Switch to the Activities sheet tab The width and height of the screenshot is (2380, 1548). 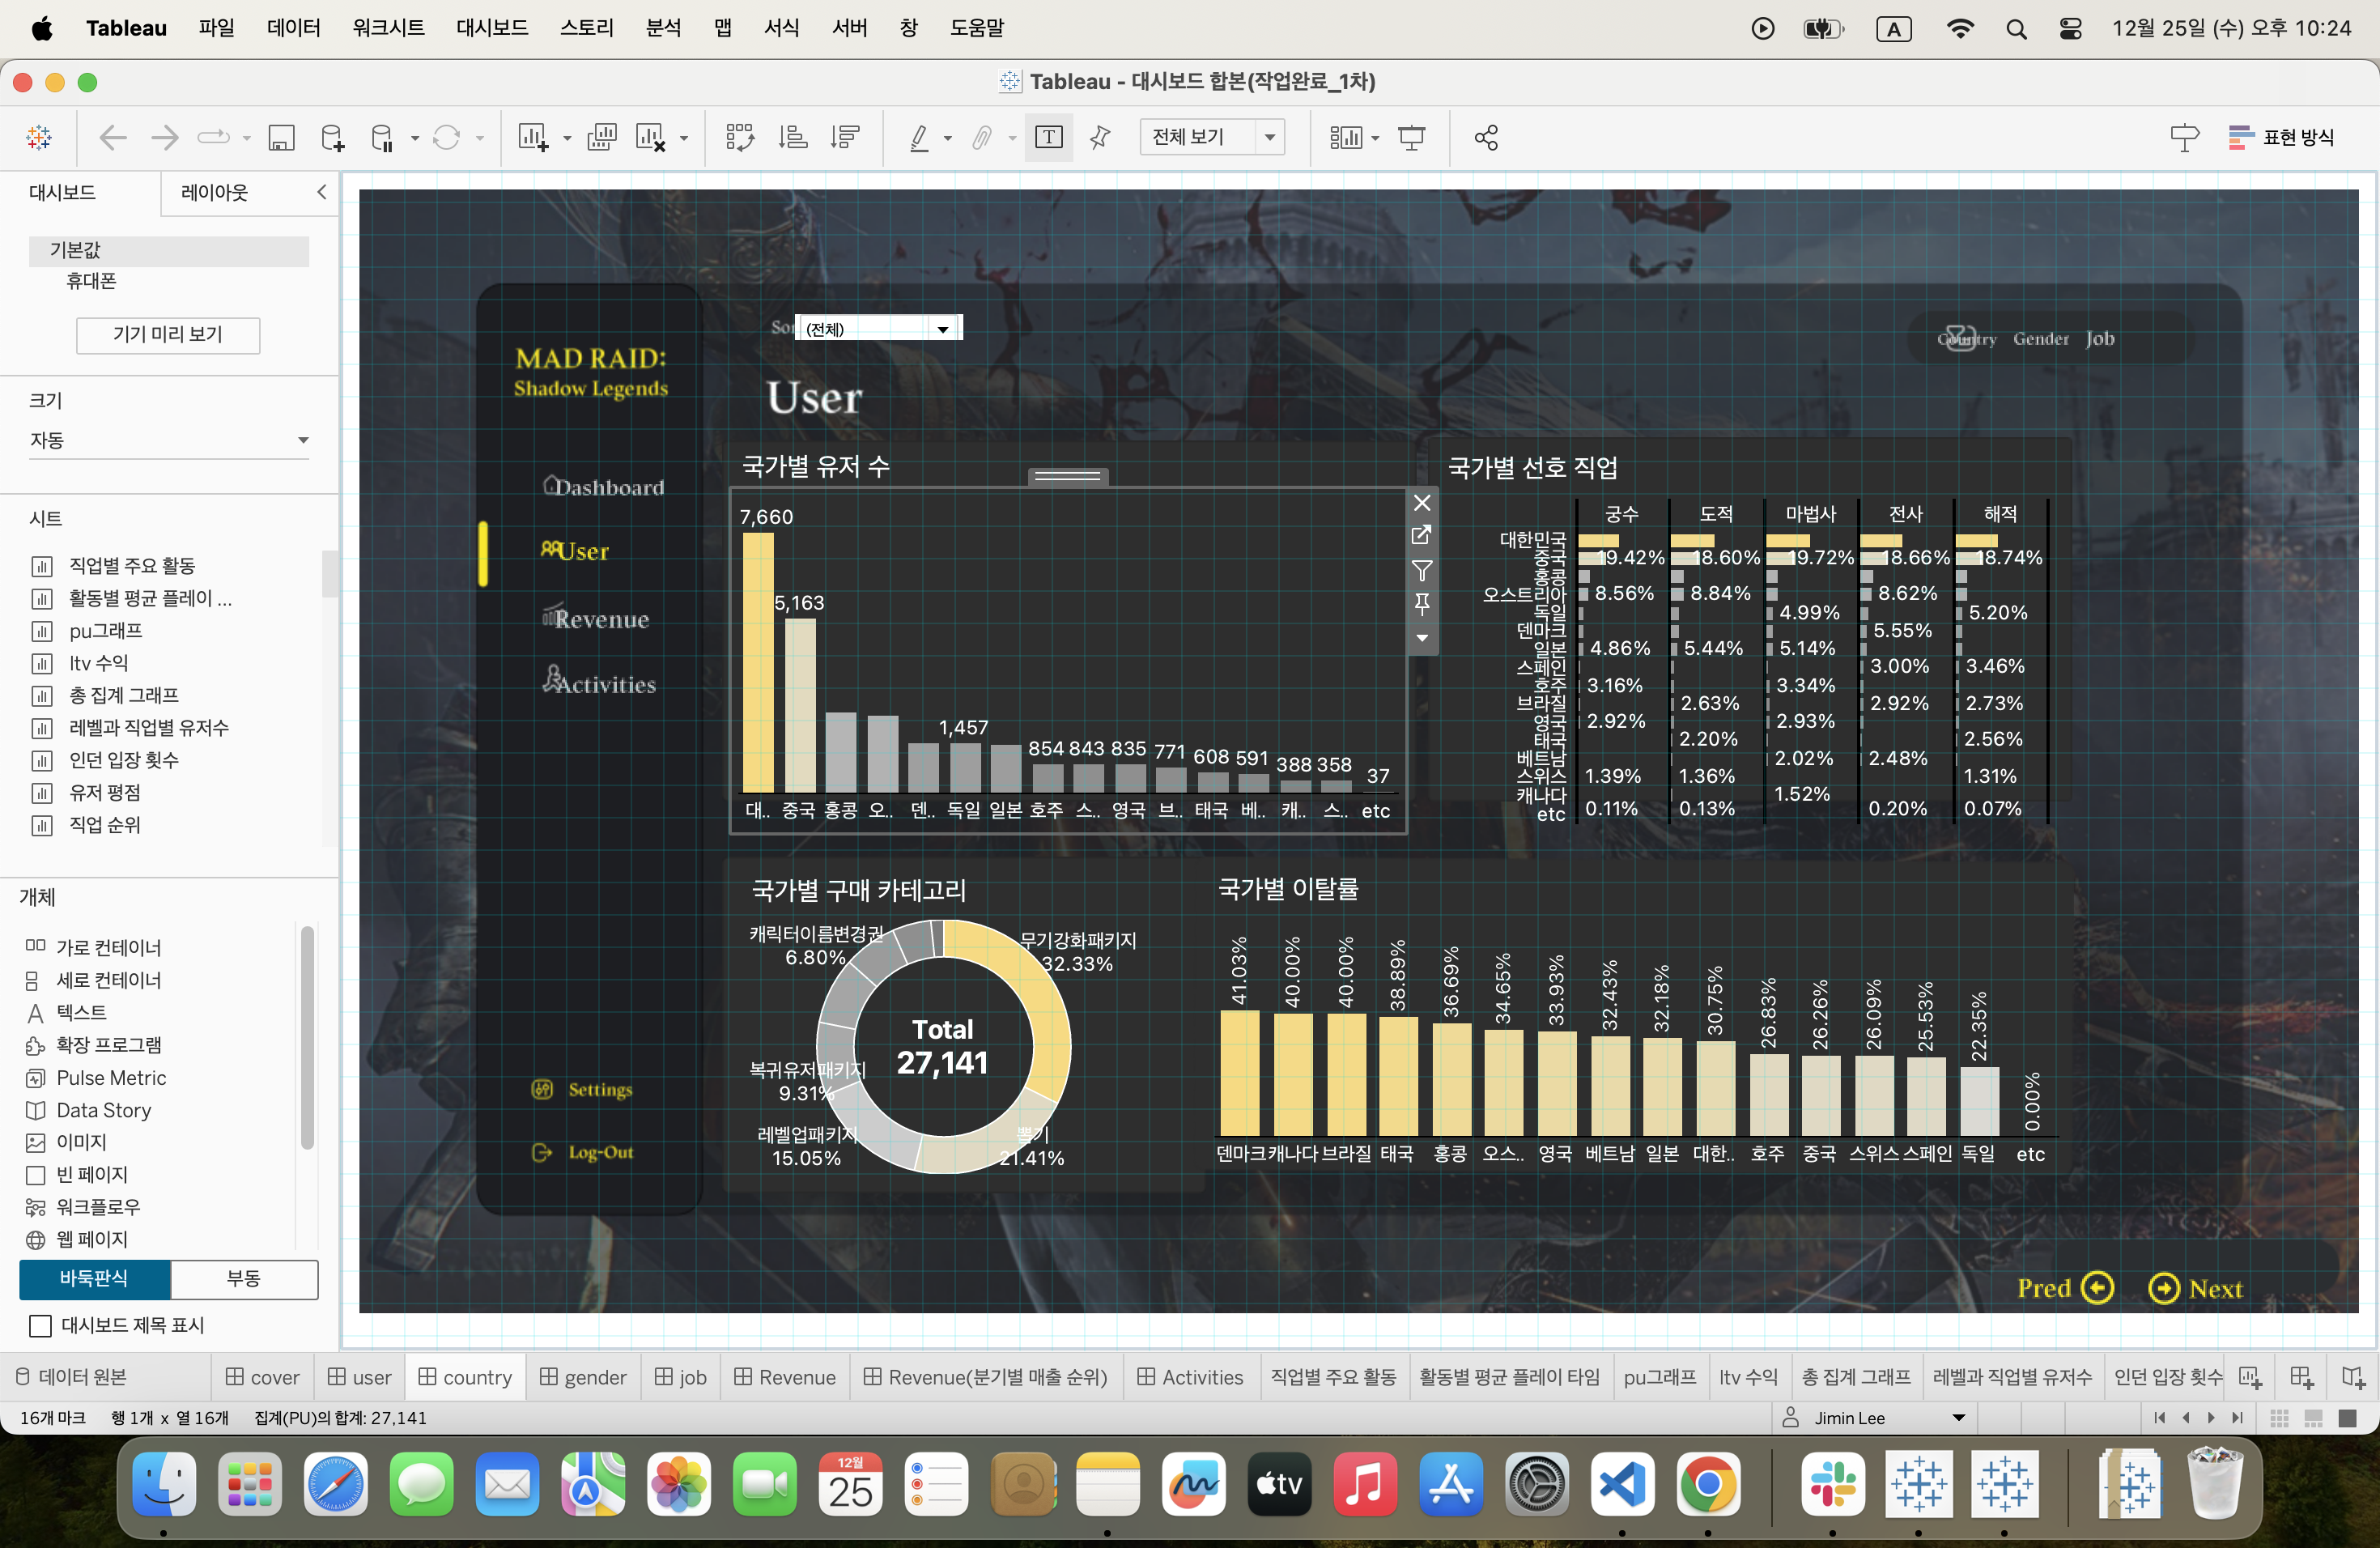point(1189,1377)
